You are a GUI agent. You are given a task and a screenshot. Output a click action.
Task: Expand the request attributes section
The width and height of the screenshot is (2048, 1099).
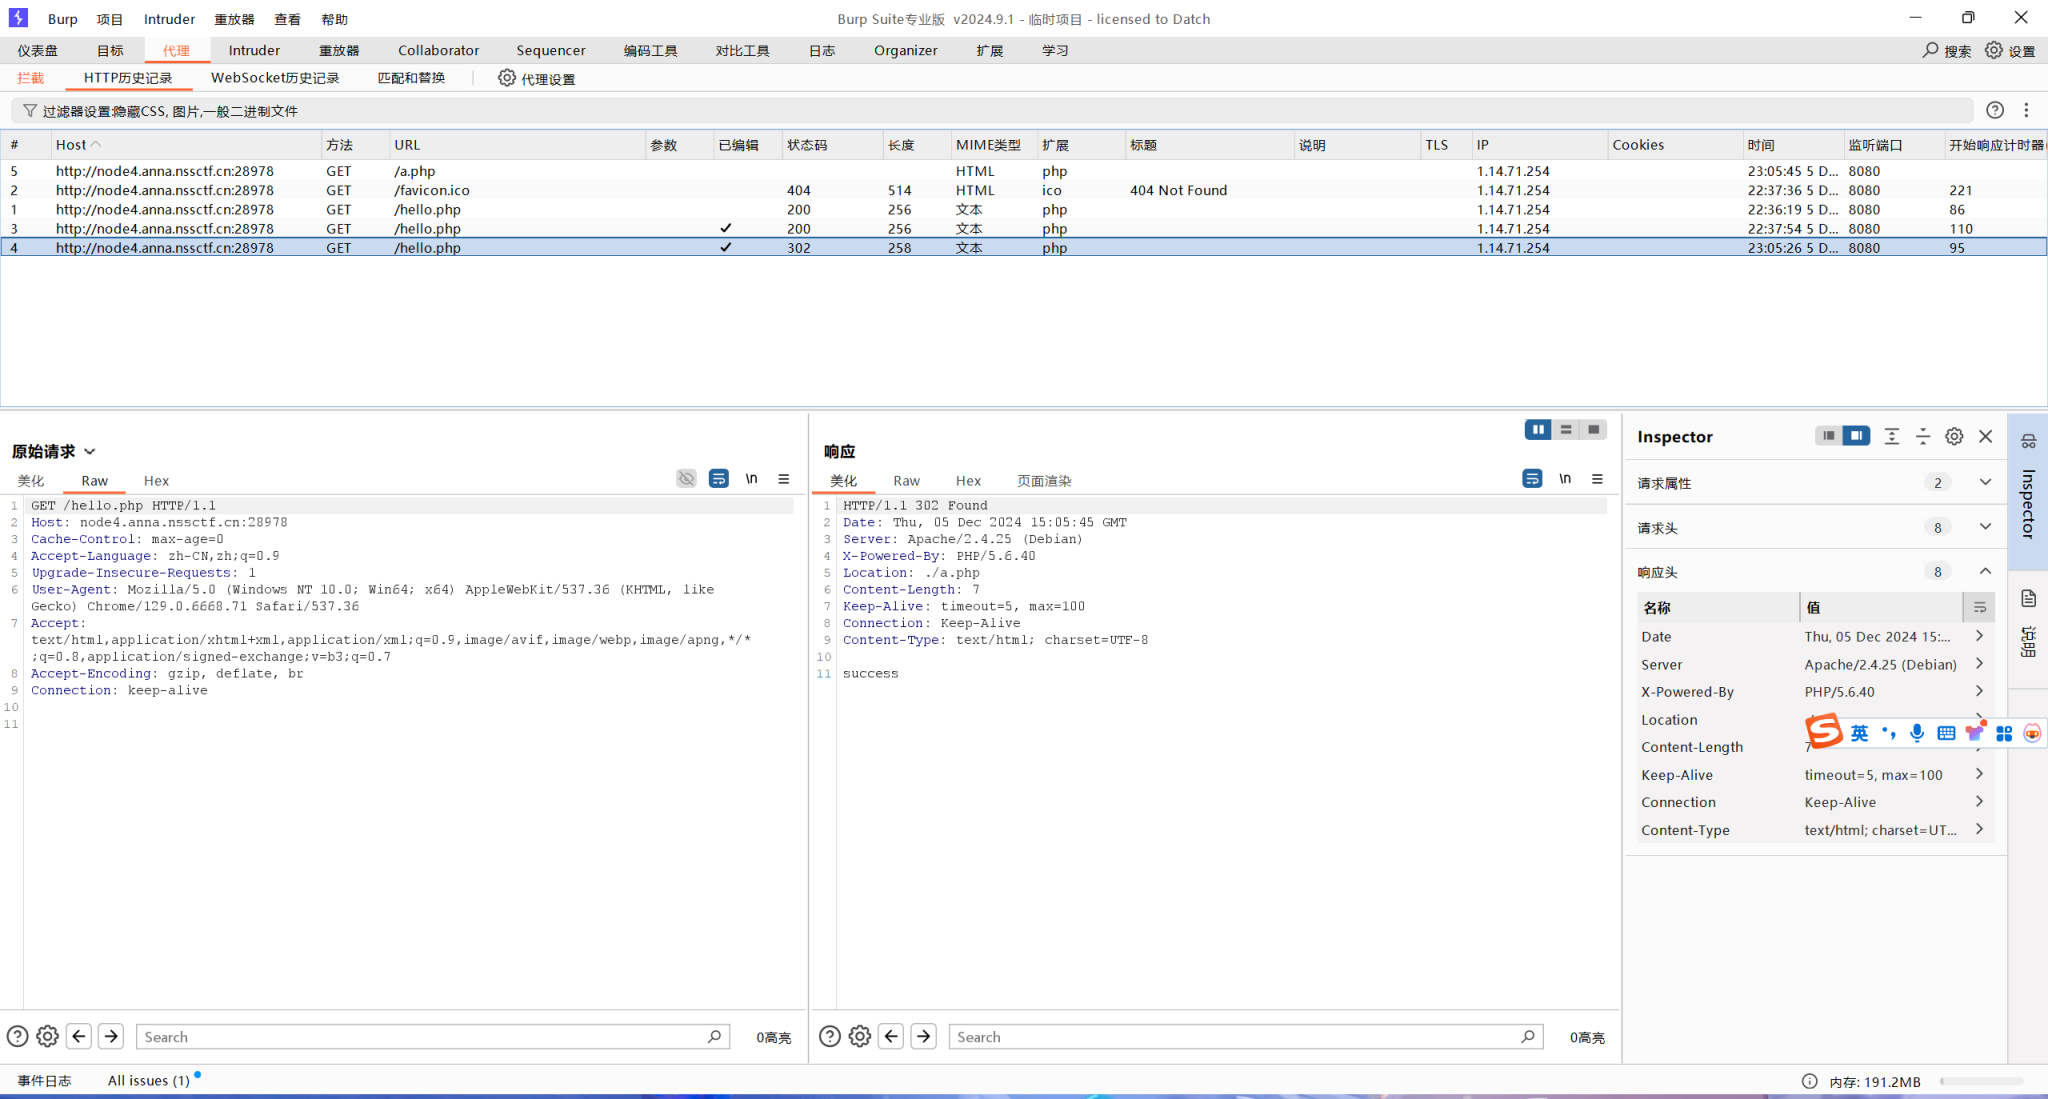point(1984,483)
